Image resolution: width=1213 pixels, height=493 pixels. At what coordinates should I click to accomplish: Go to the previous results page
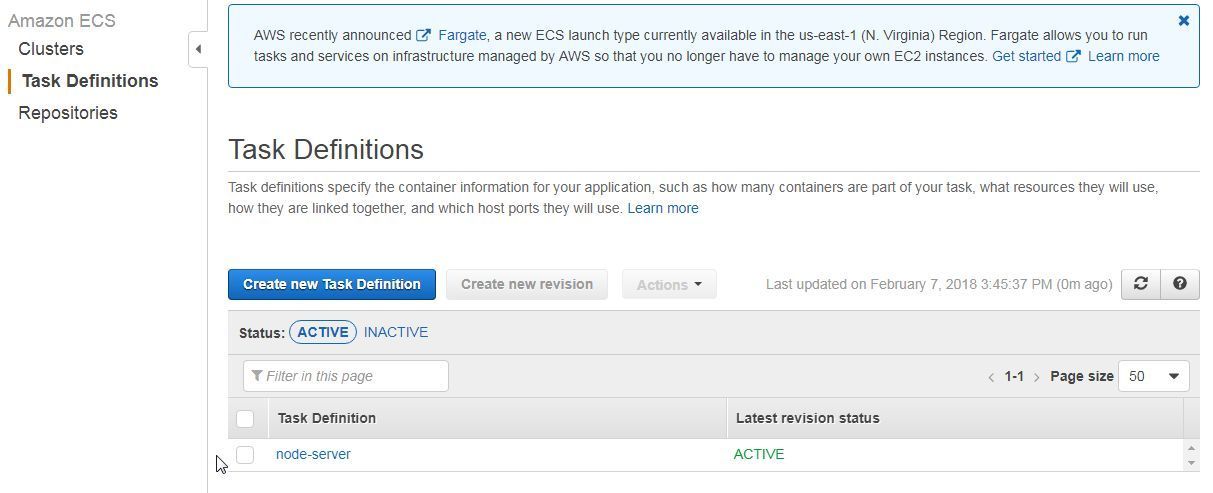pos(991,377)
